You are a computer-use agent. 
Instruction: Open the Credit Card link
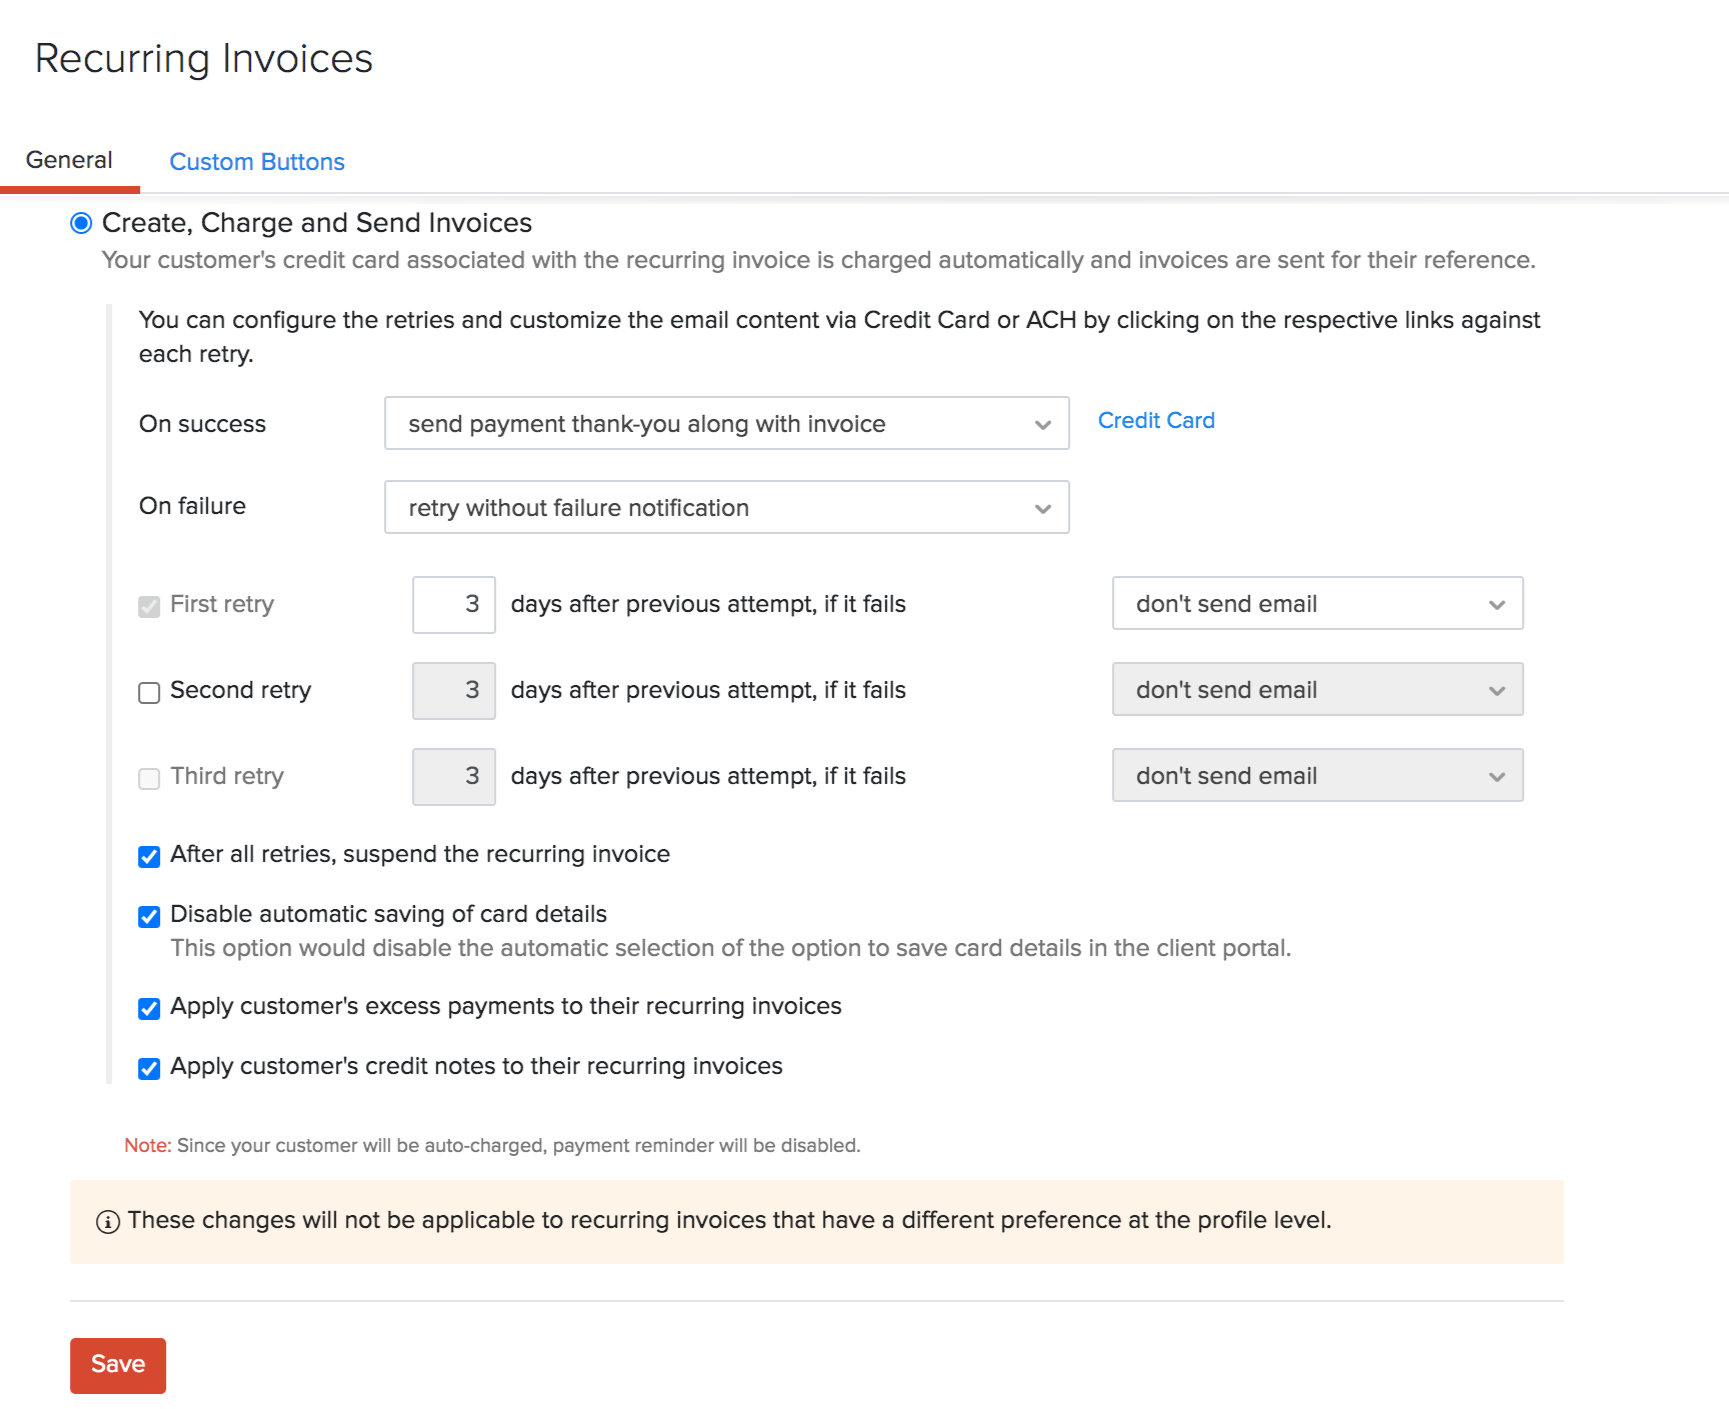coord(1156,421)
